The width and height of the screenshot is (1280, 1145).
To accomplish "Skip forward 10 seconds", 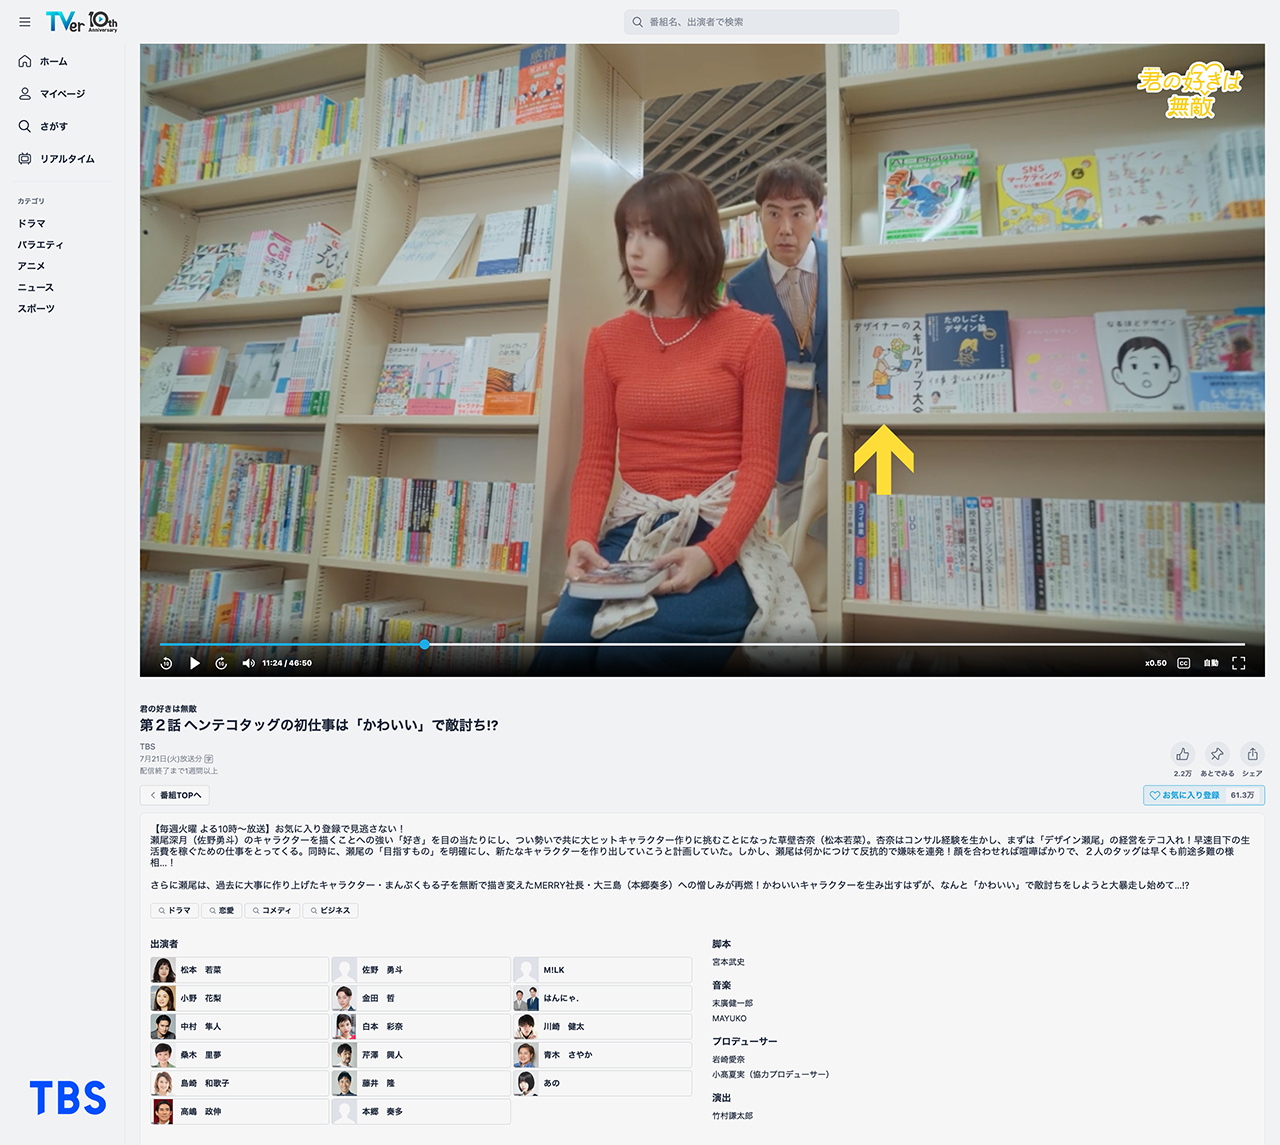I will [x=222, y=663].
